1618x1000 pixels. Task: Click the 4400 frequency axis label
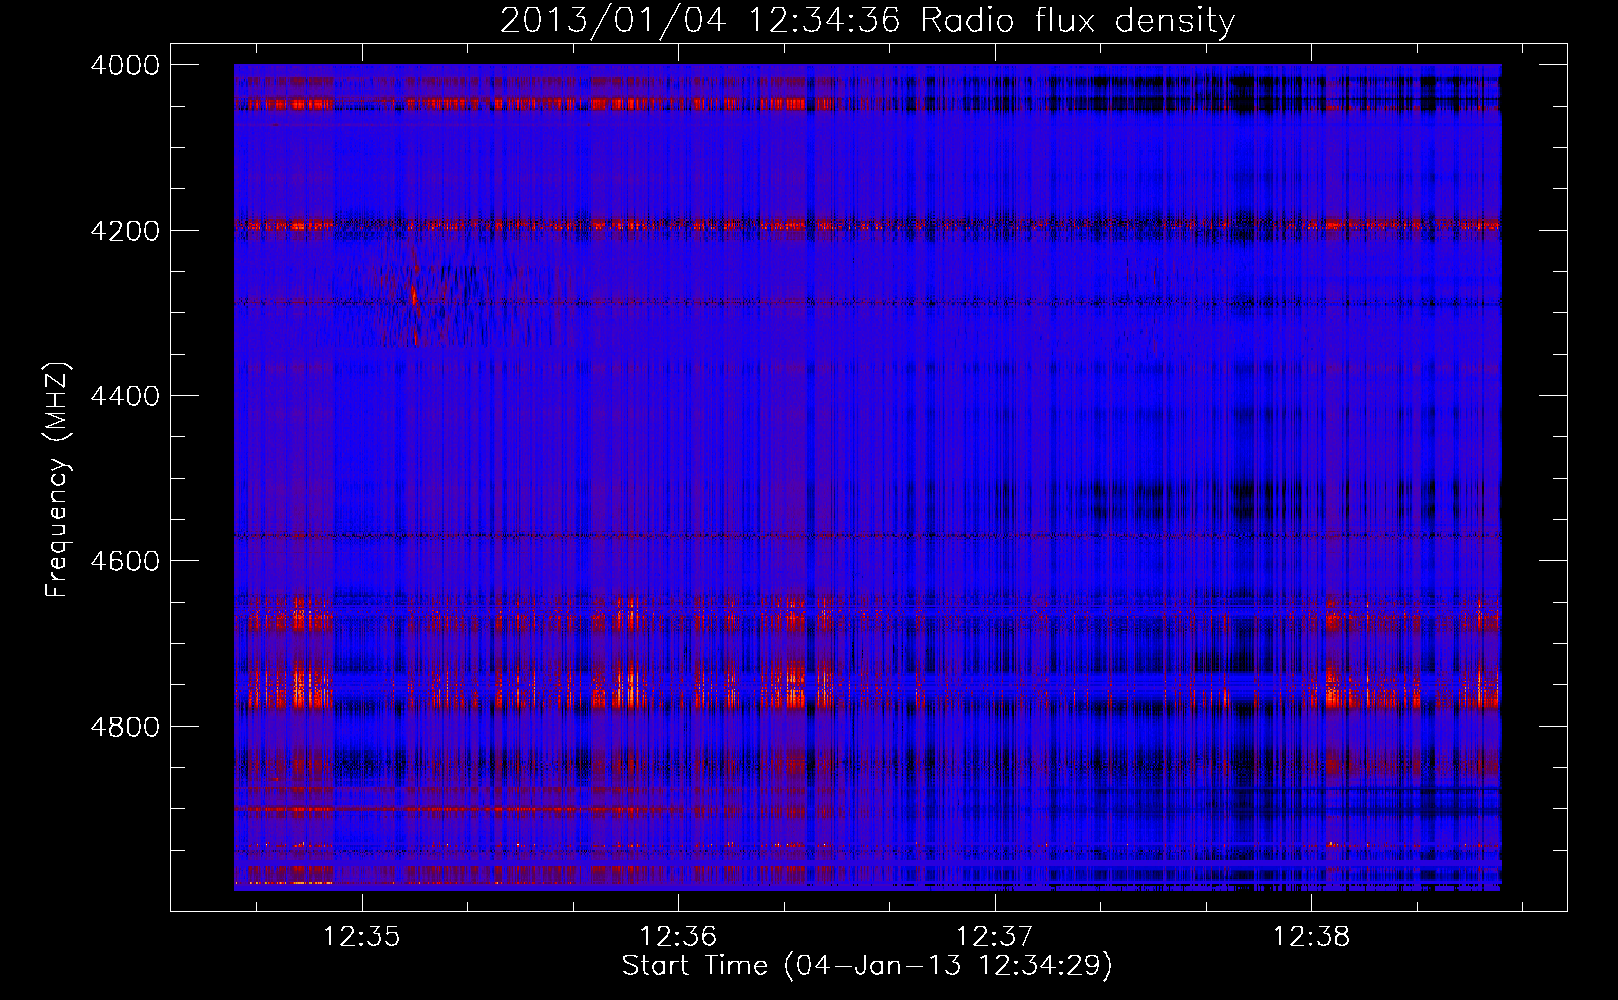tap(125, 396)
